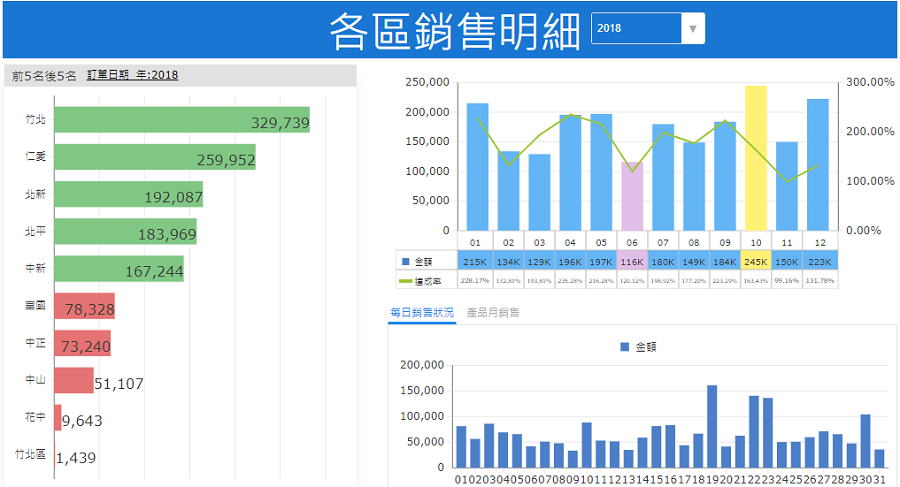900x487 pixels.
Task: Select the 北平 bar showing 183,969
Action: click(126, 231)
